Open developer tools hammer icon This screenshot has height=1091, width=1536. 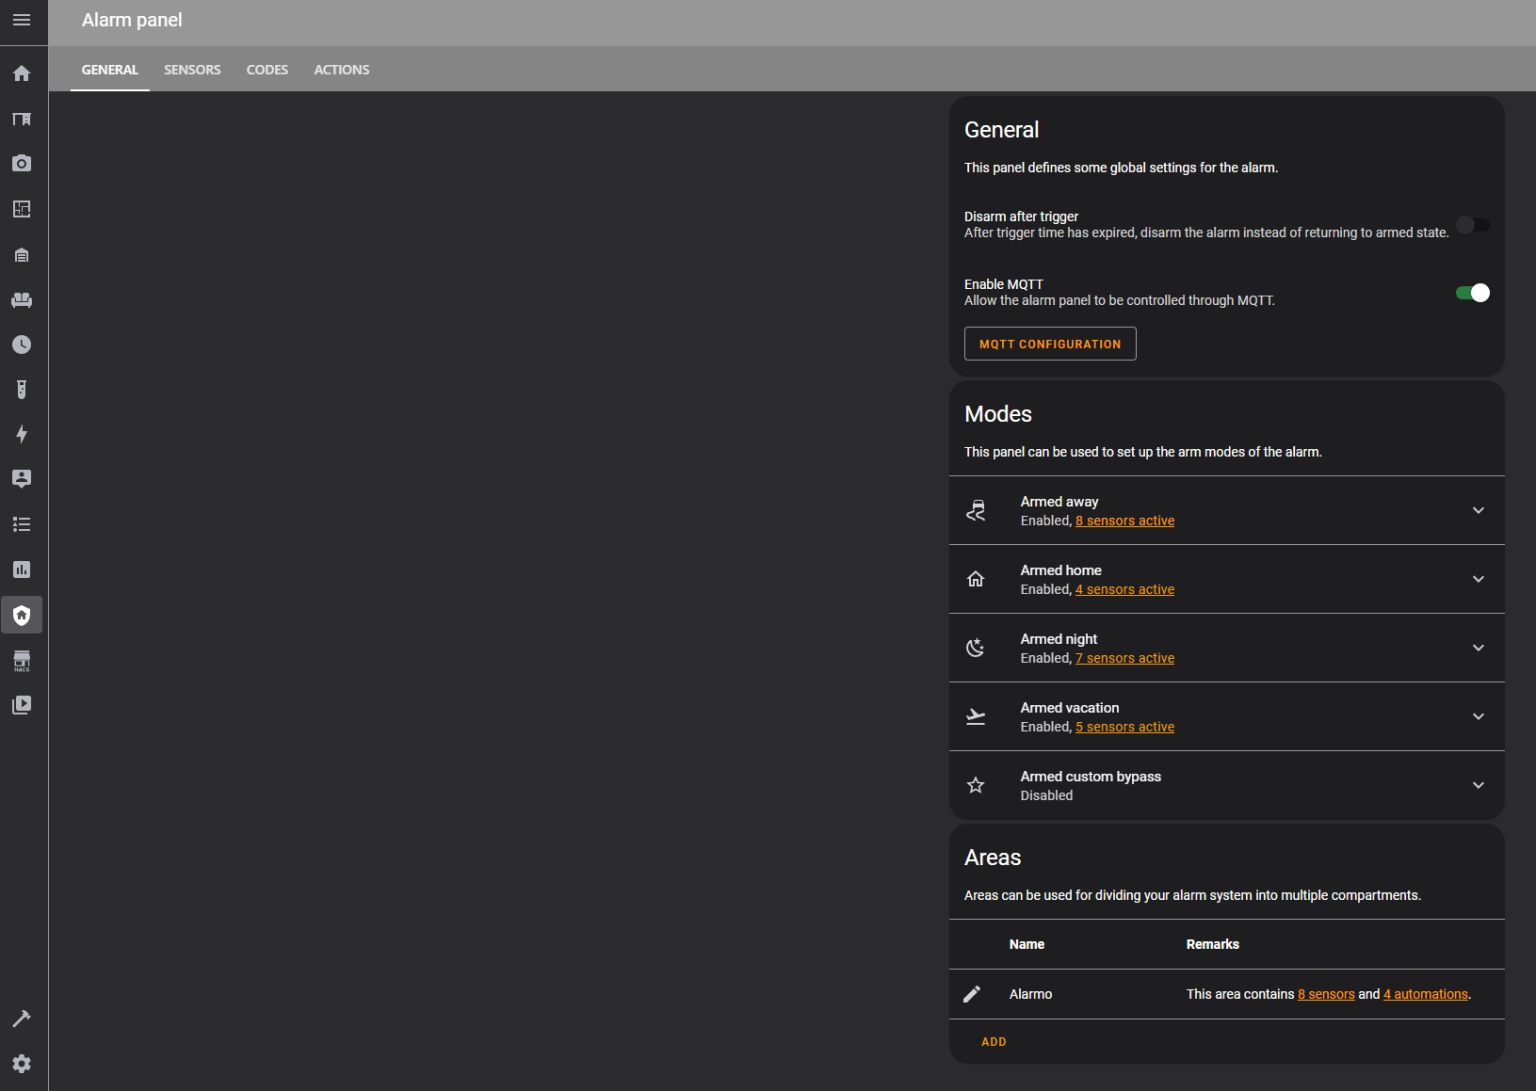(x=21, y=1018)
